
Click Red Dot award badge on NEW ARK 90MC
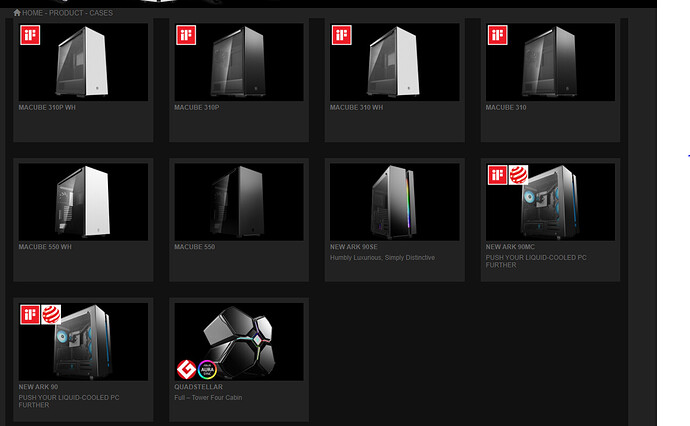point(518,175)
